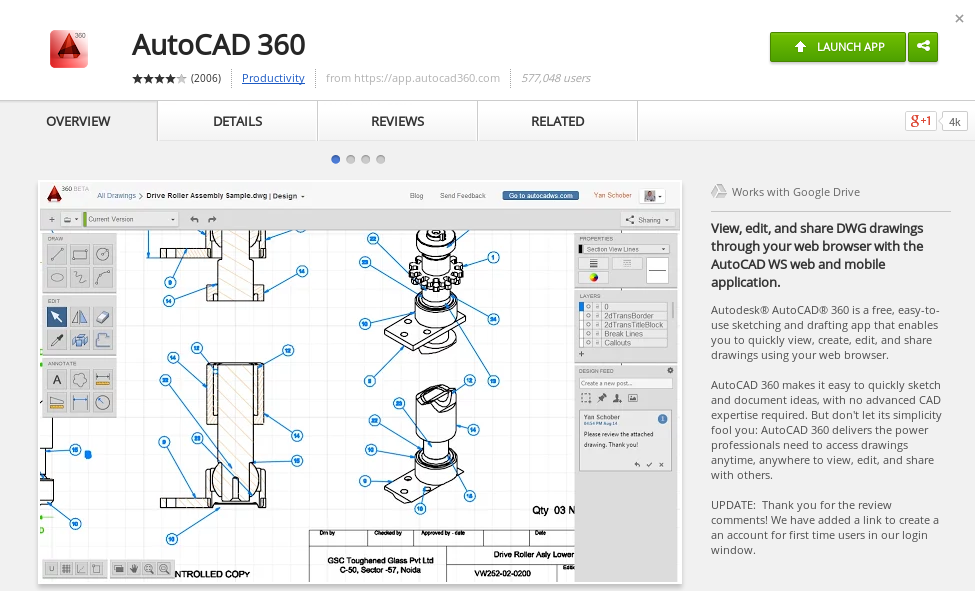Toggle visibility of 2dTransBorder layer
Image resolution: width=975 pixels, height=591 pixels.
pyautogui.click(x=588, y=316)
